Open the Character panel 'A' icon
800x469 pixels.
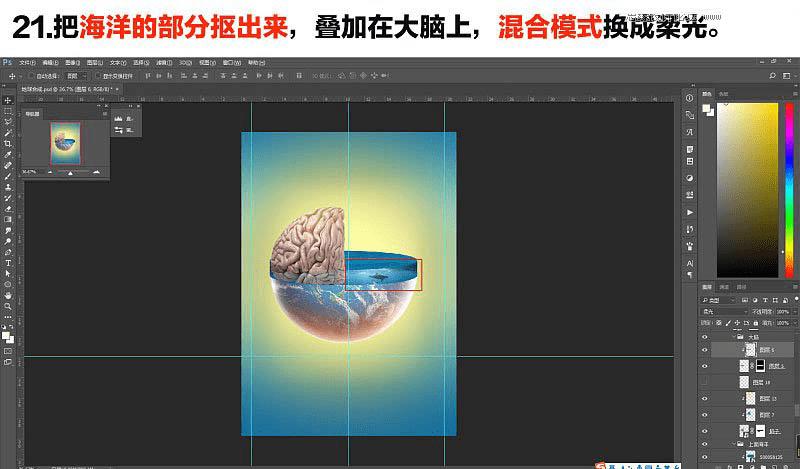[x=690, y=263]
